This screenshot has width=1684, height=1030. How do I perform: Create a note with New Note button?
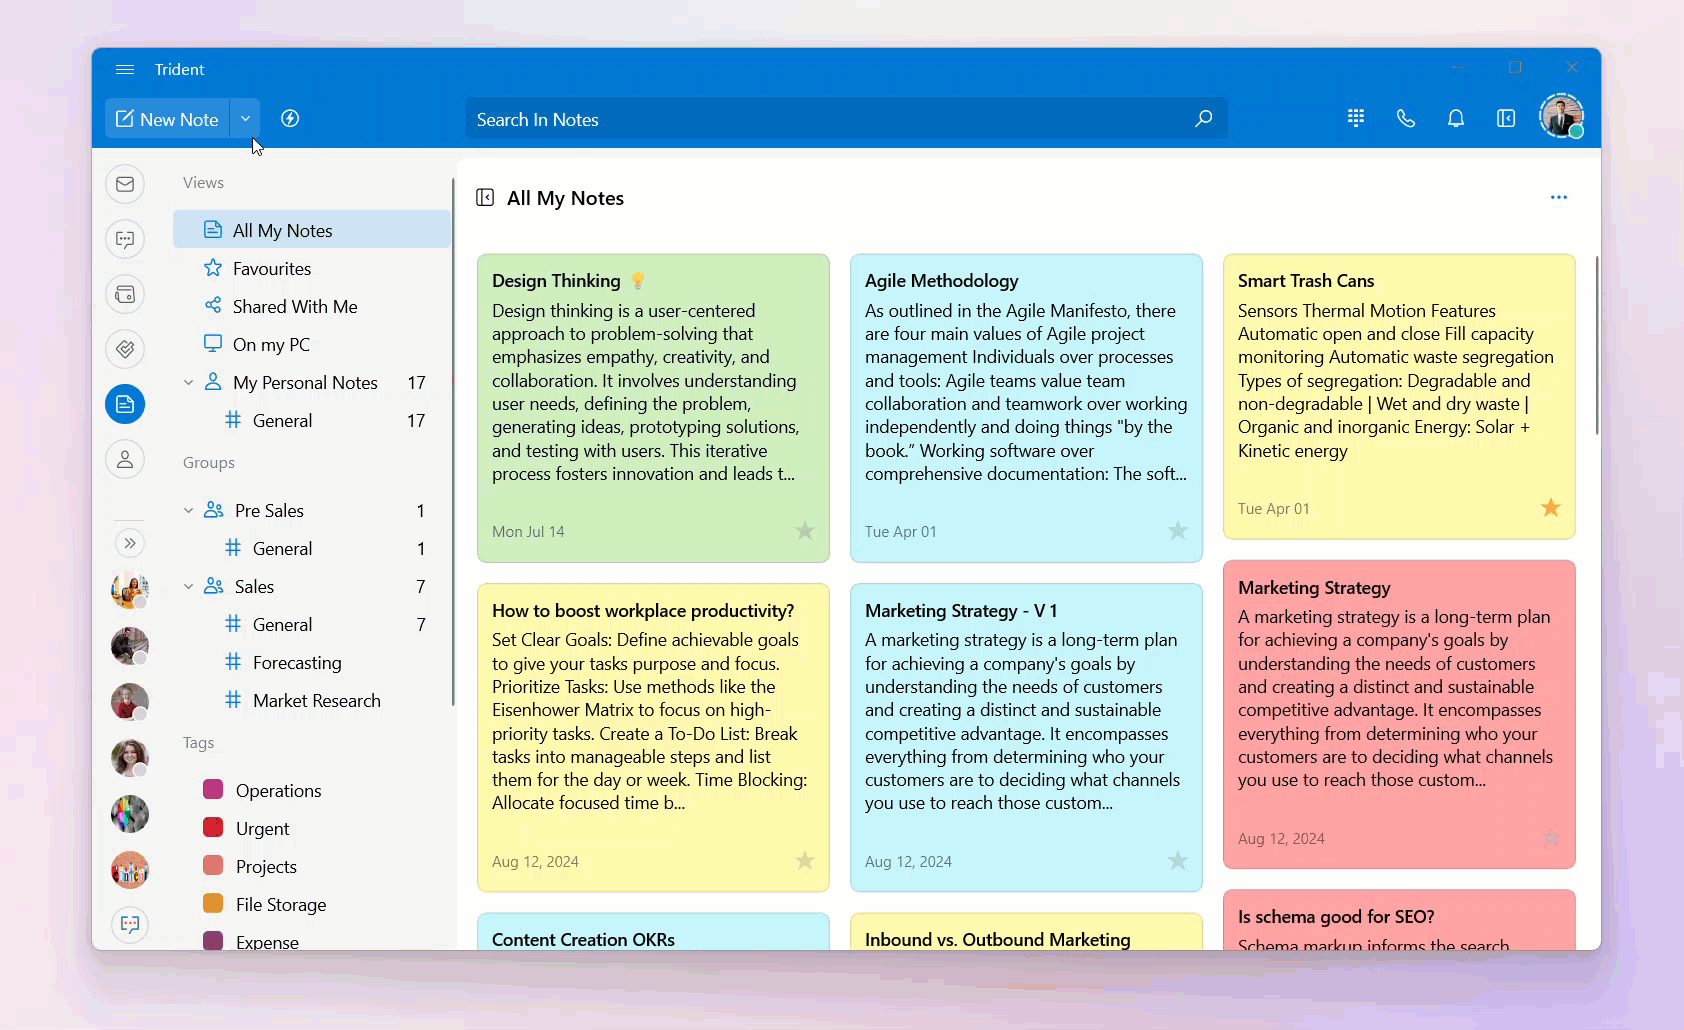[167, 119]
